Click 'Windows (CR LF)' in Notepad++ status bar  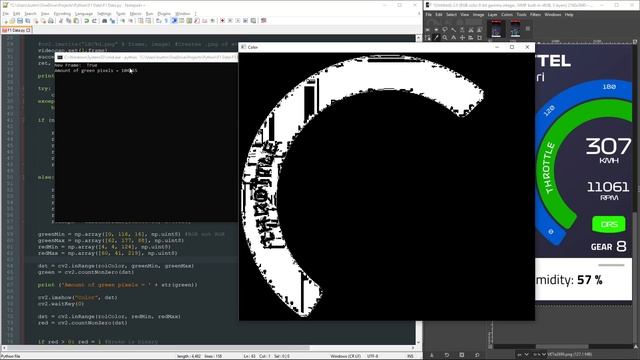tap(345, 356)
